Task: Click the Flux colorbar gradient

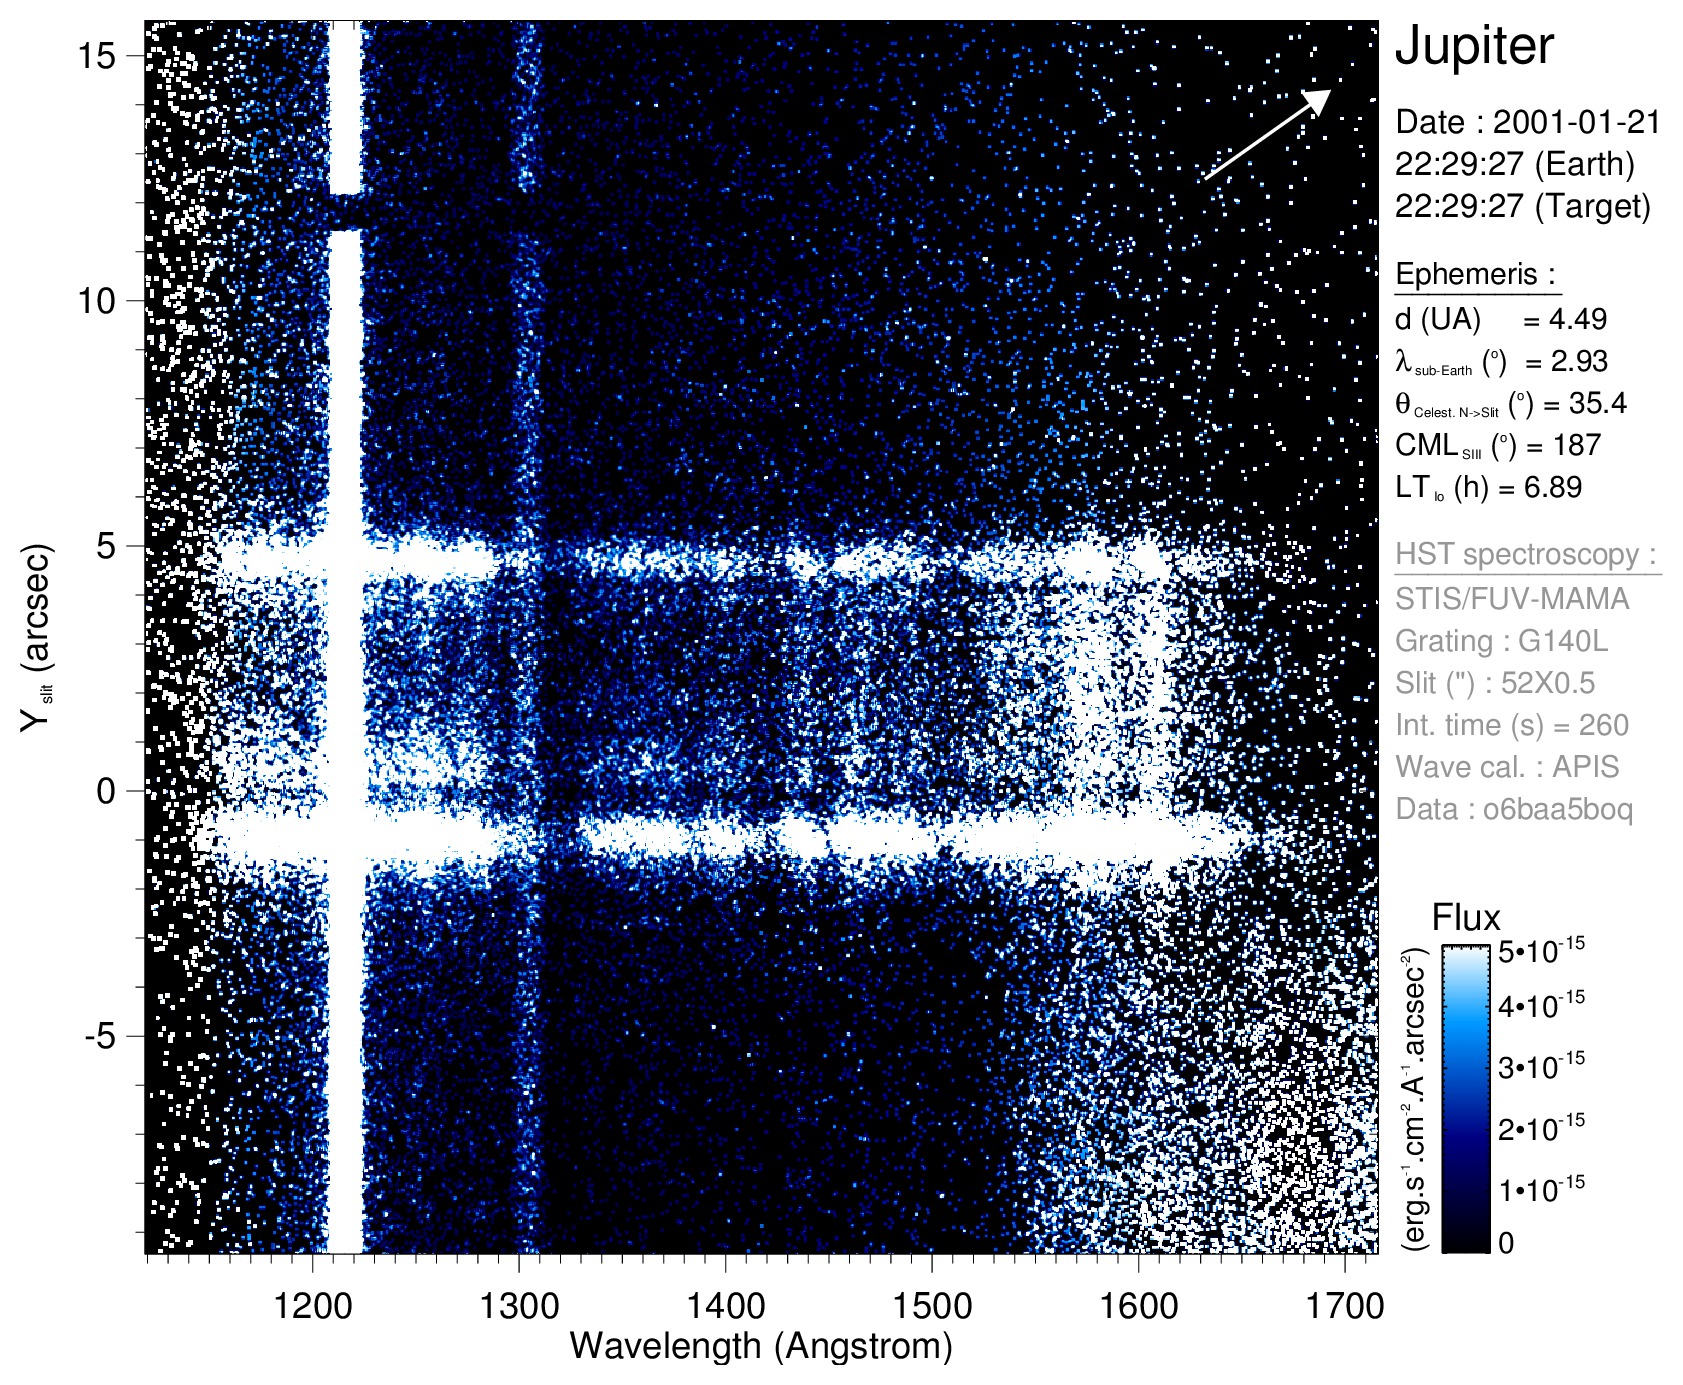Action: coord(1466,1098)
